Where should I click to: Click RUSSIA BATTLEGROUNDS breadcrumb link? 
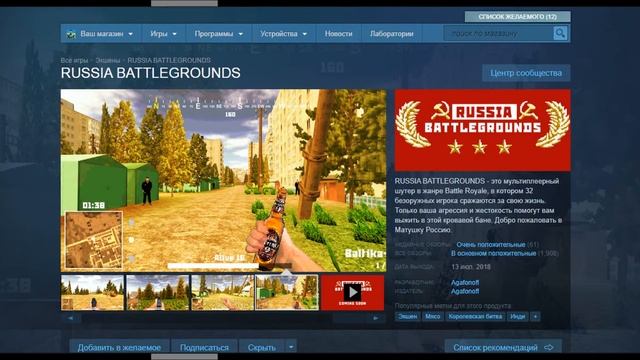(x=169, y=60)
